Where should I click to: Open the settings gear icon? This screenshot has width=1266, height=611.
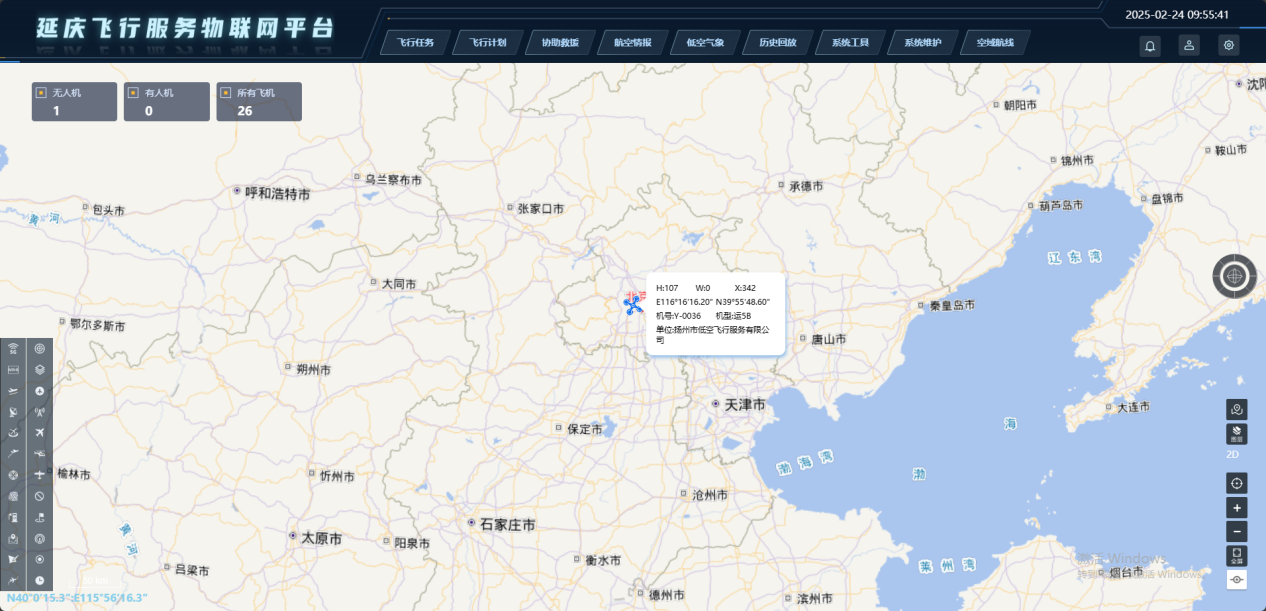click(1228, 45)
